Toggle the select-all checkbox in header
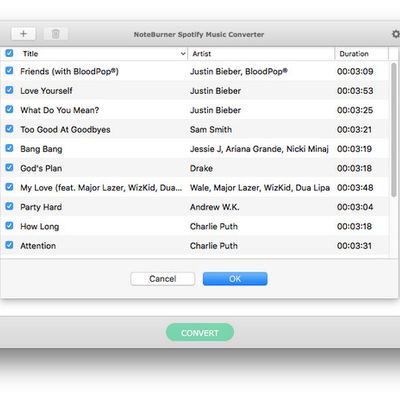The width and height of the screenshot is (400, 400). coord(9,53)
